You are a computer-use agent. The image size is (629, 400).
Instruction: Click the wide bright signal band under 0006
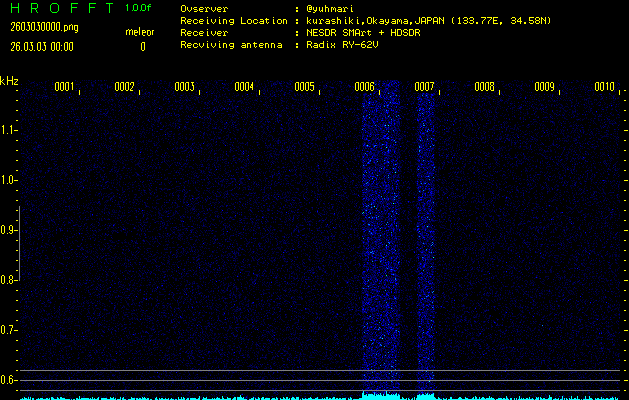(x=381, y=240)
